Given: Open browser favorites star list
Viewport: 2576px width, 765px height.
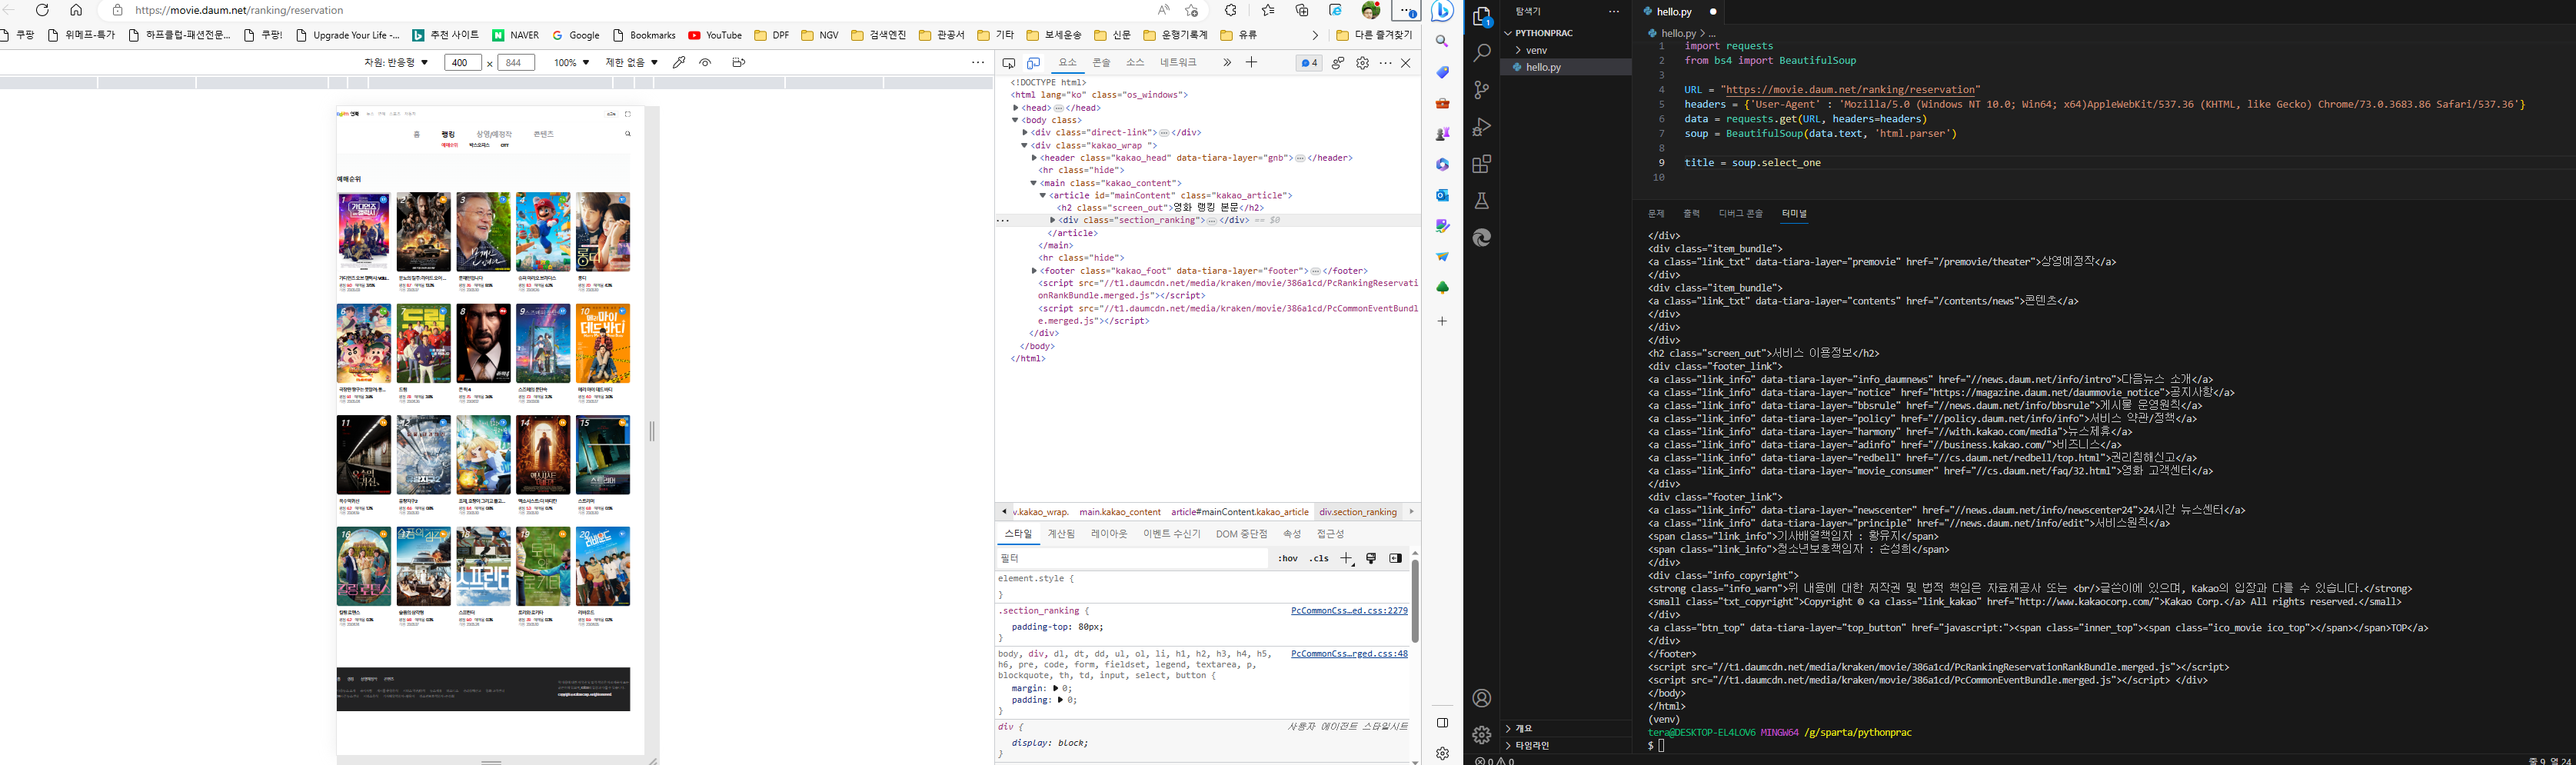Looking at the screenshot, I should [1268, 10].
